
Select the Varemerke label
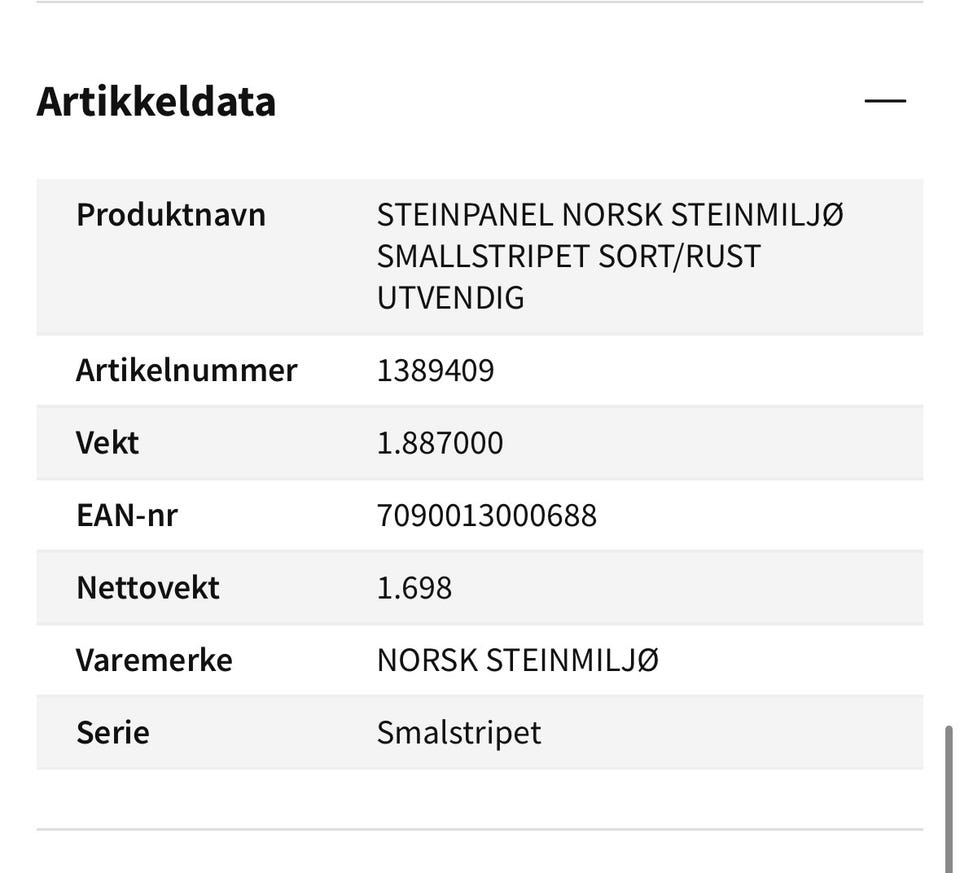click(x=154, y=660)
